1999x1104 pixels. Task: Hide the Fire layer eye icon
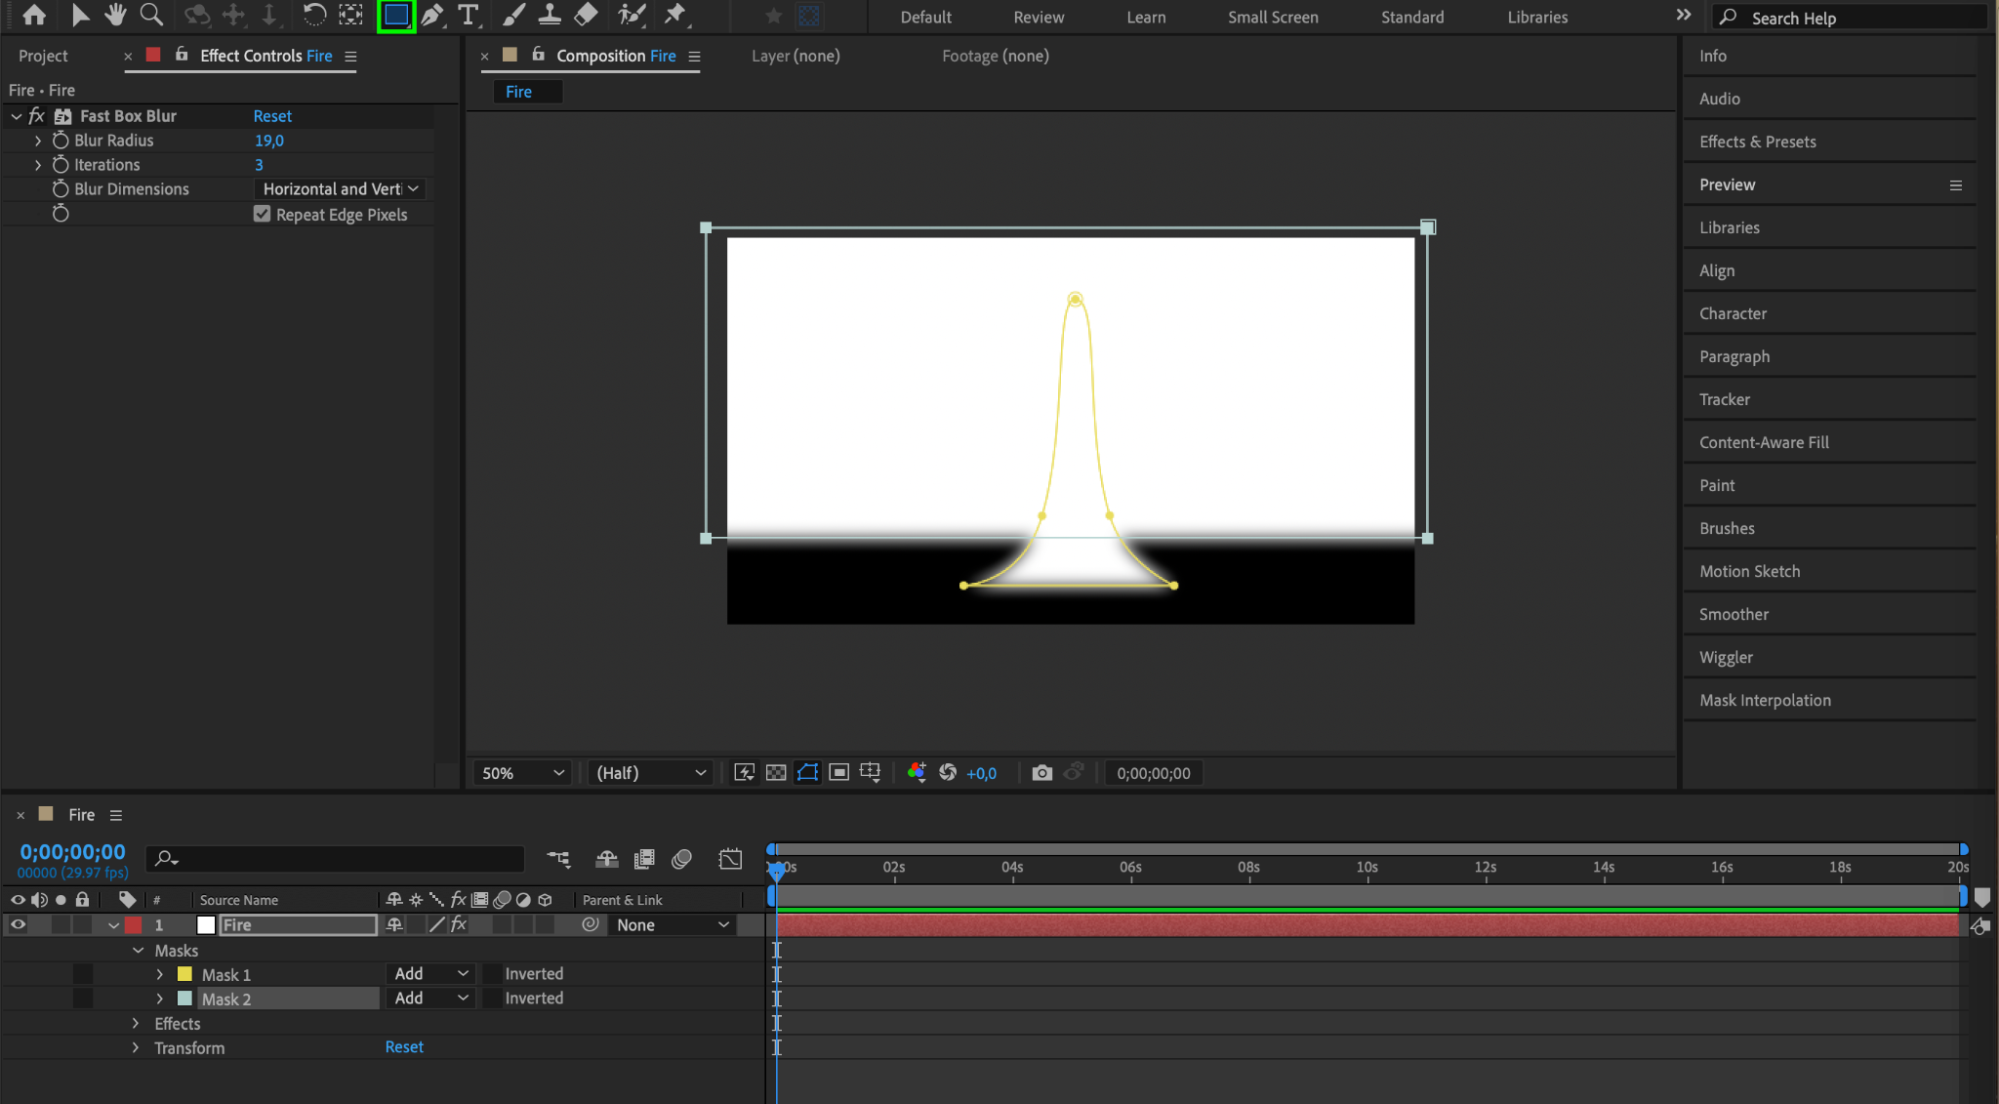18,925
